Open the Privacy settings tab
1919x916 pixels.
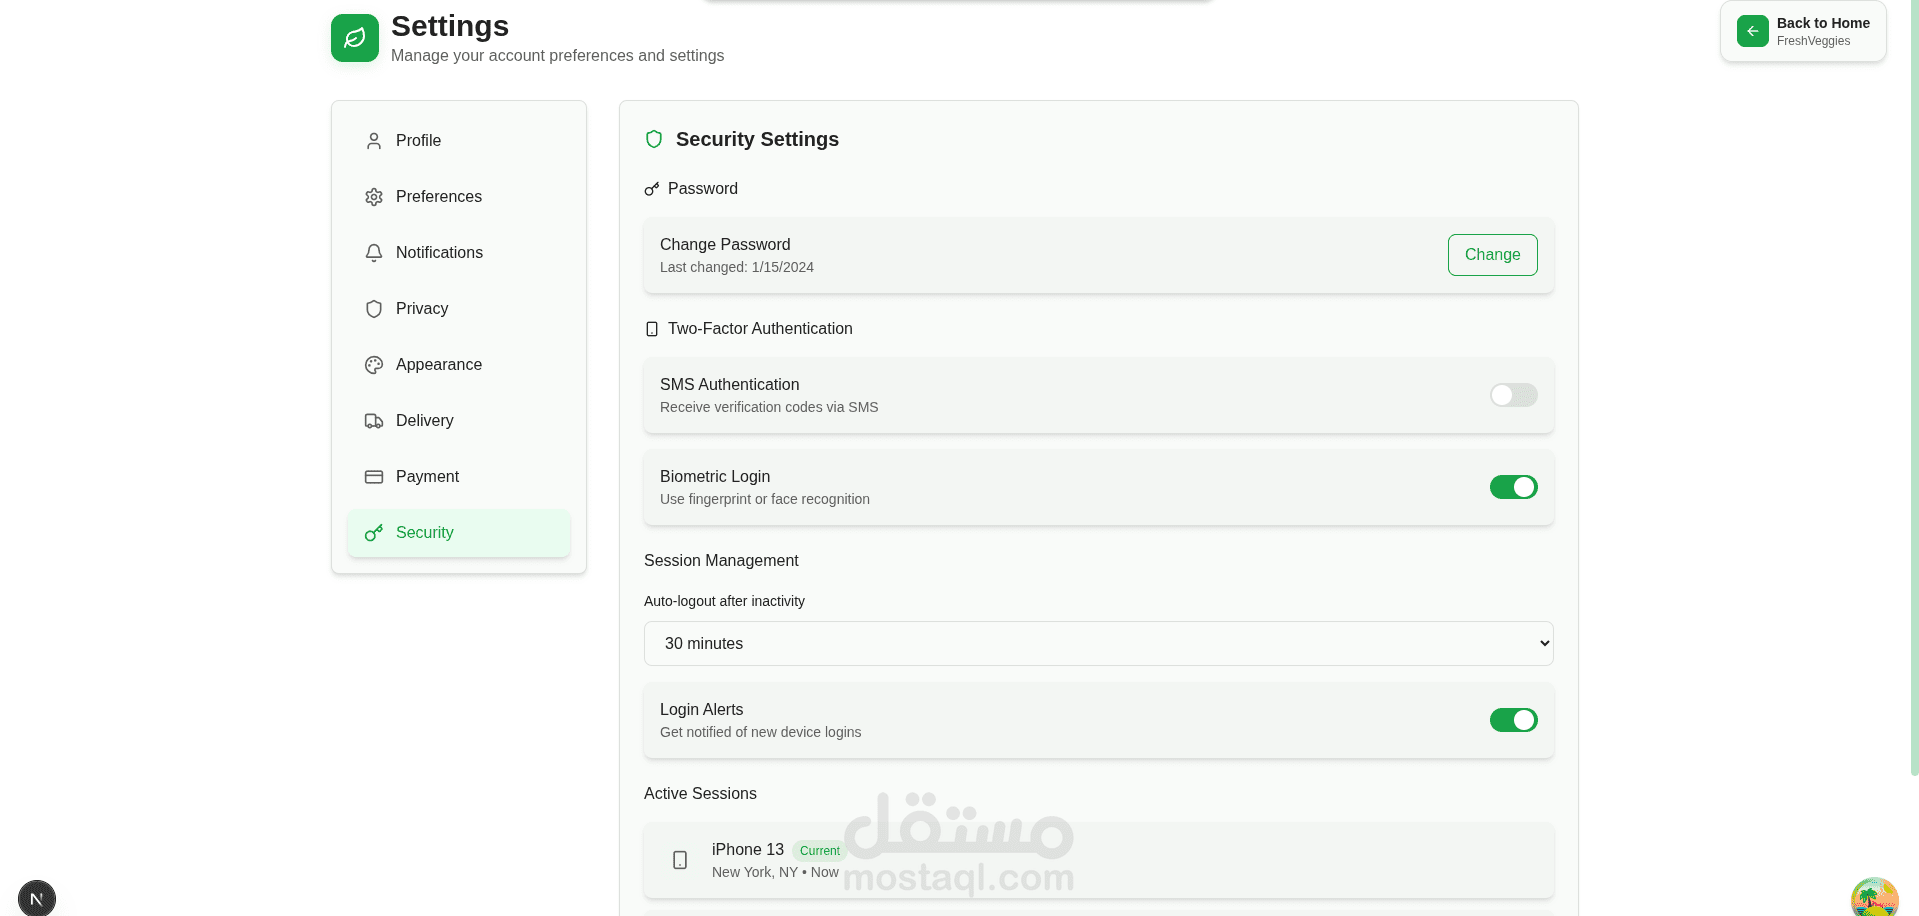[x=421, y=309]
